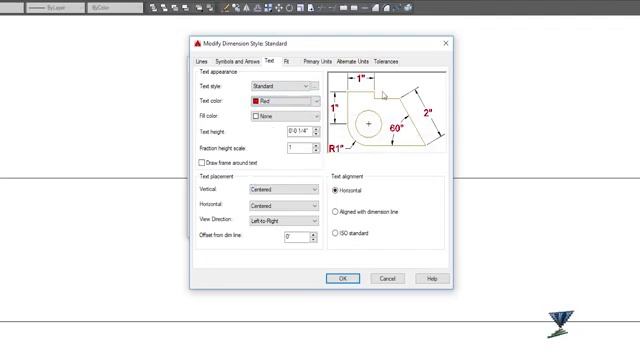
Task: Select the Extend tool
Action: pyautogui.click(x=332, y=8)
